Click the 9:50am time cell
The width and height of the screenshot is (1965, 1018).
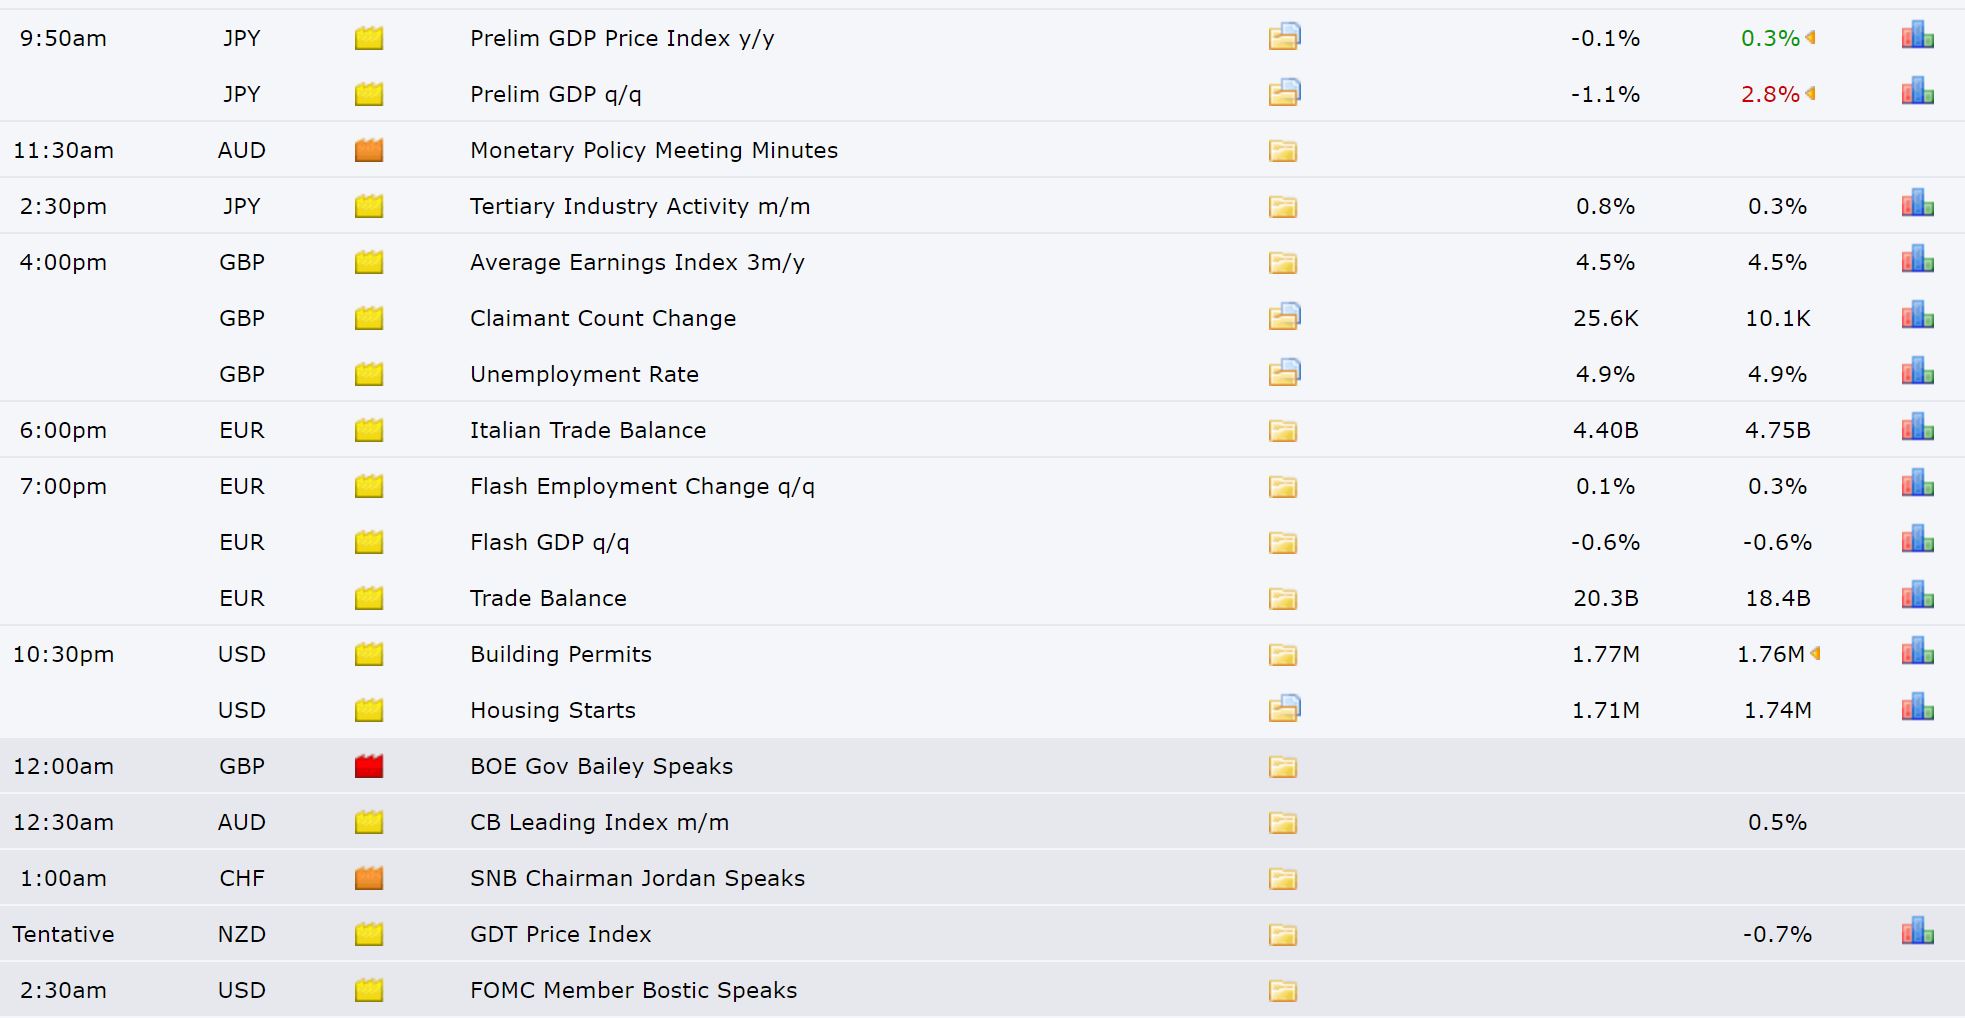(63, 39)
